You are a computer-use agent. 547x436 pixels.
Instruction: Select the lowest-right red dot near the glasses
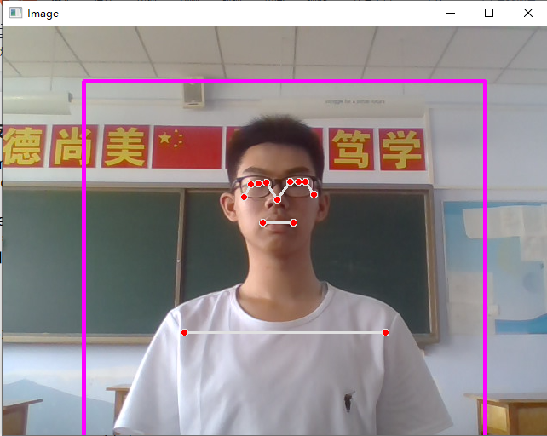point(314,195)
